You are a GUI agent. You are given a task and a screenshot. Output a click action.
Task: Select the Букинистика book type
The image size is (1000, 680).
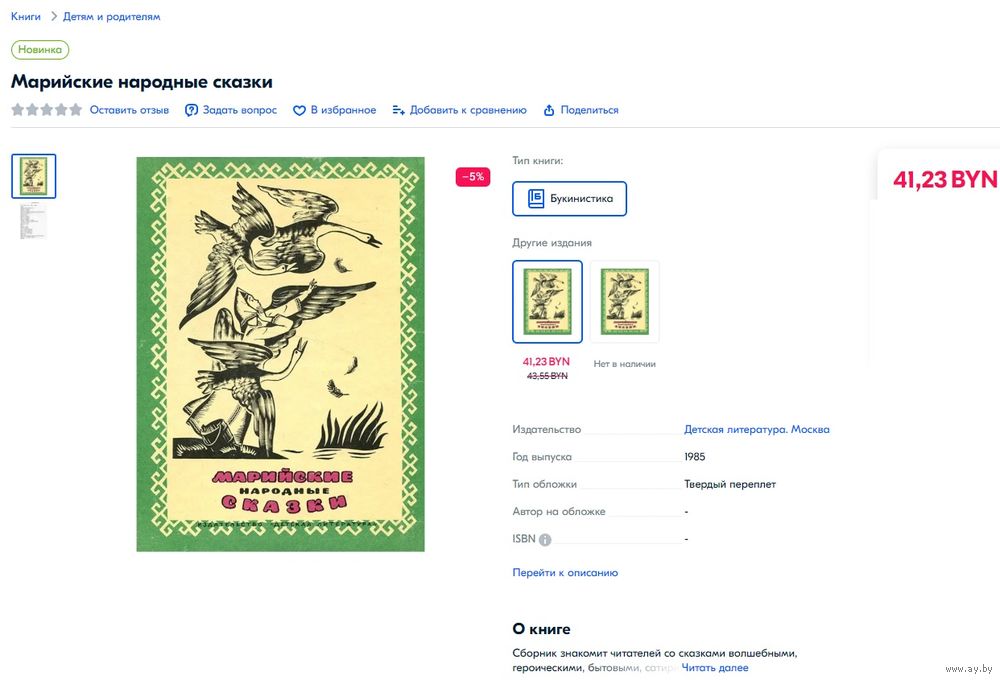570,198
